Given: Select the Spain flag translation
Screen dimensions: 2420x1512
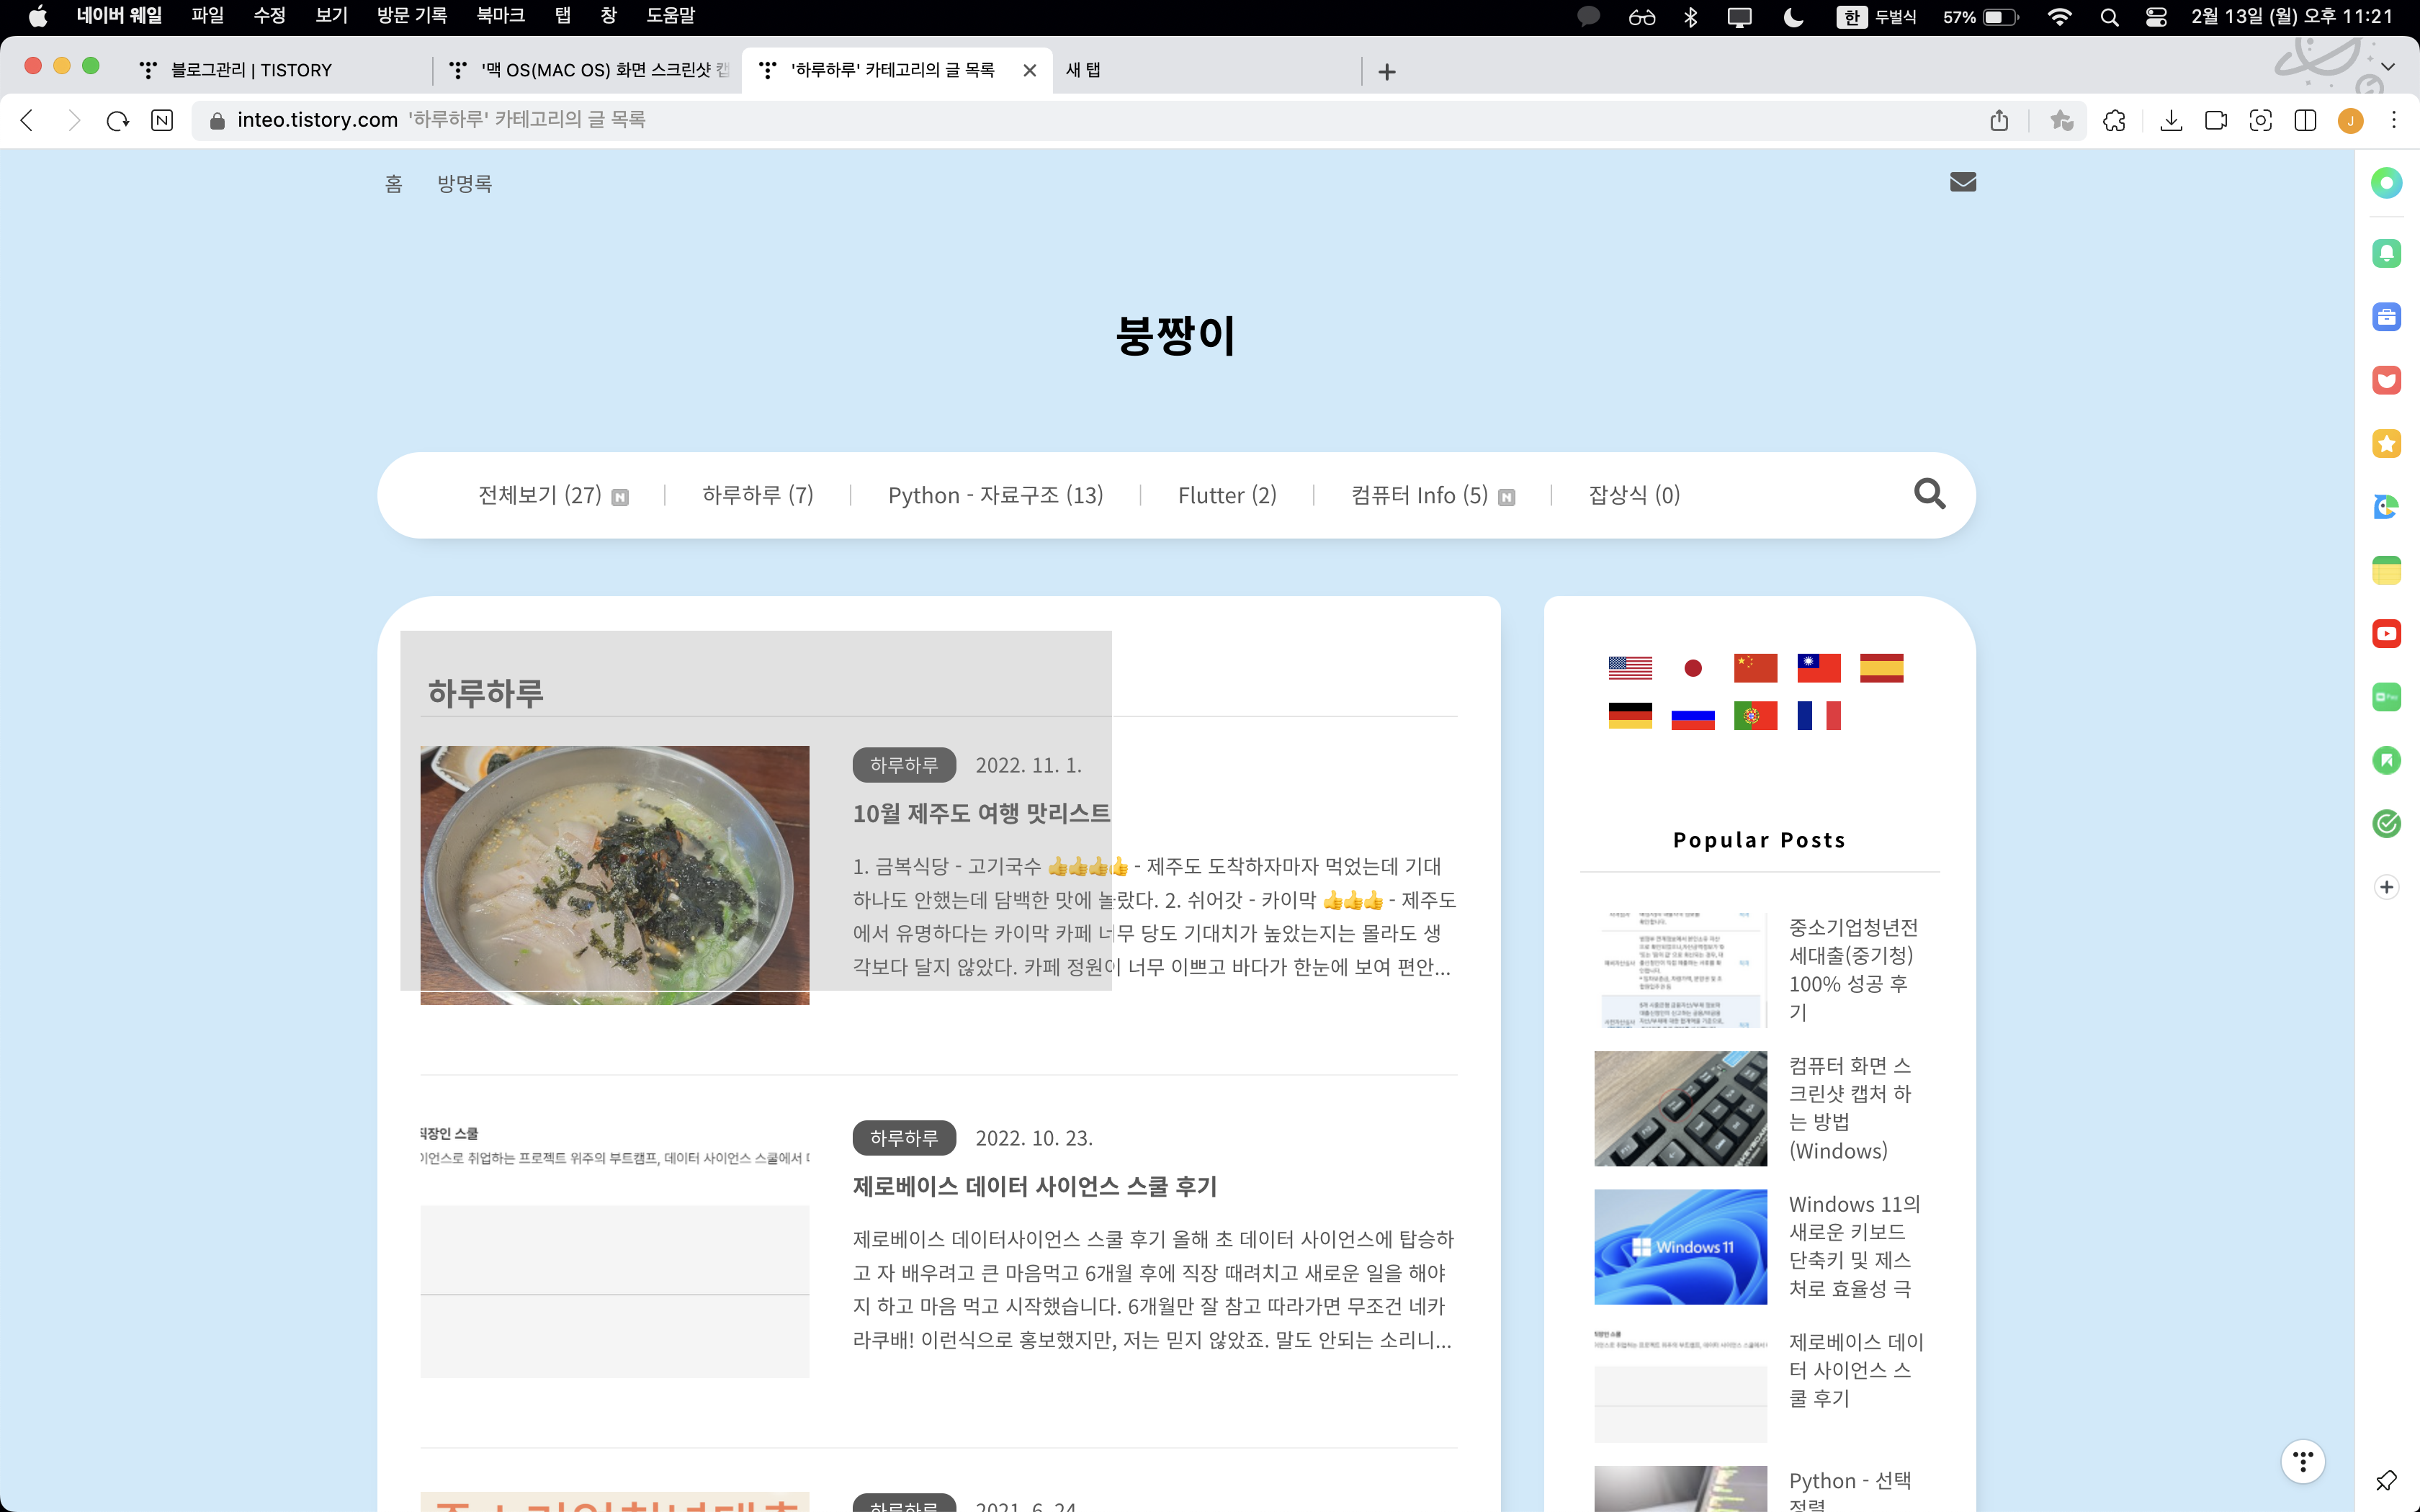Looking at the screenshot, I should (1881, 667).
